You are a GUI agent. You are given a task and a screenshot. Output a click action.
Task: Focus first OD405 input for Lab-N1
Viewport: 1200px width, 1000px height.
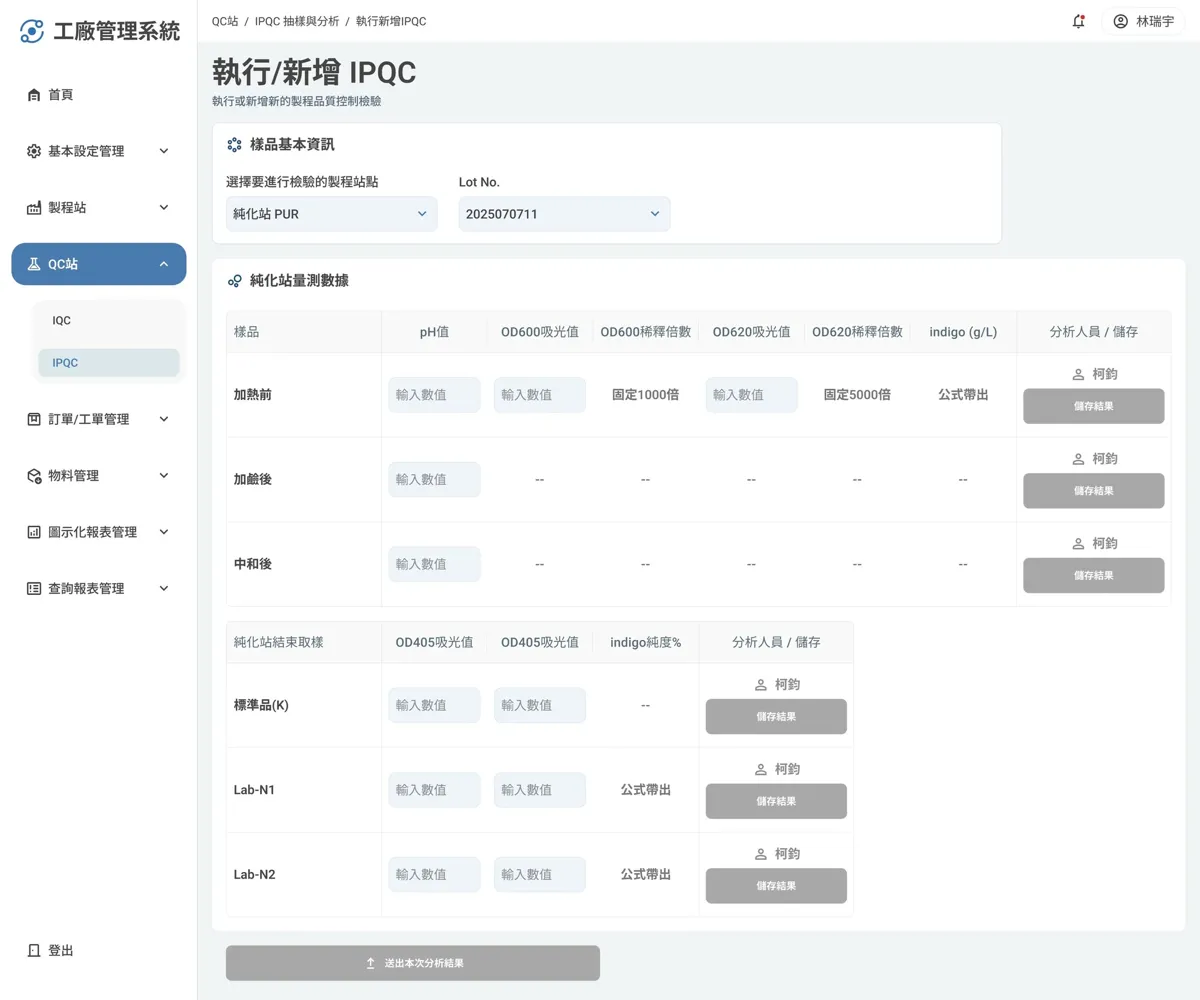pyautogui.click(x=434, y=790)
